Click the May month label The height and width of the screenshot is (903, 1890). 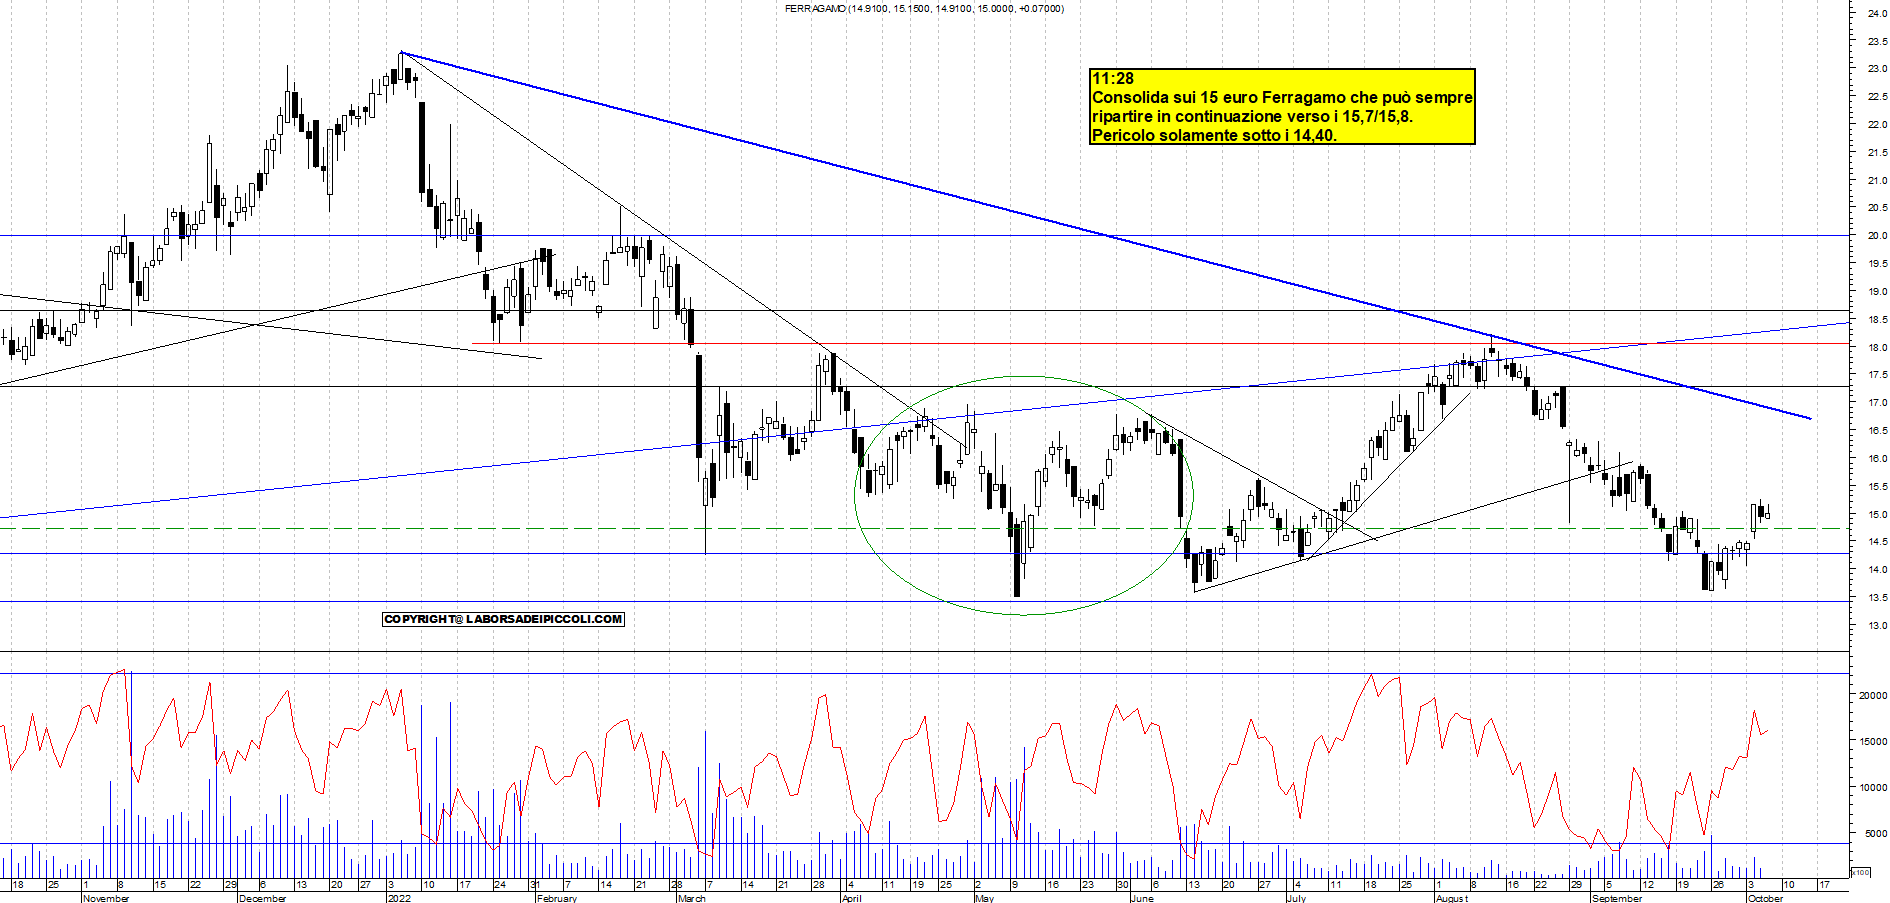tap(985, 898)
